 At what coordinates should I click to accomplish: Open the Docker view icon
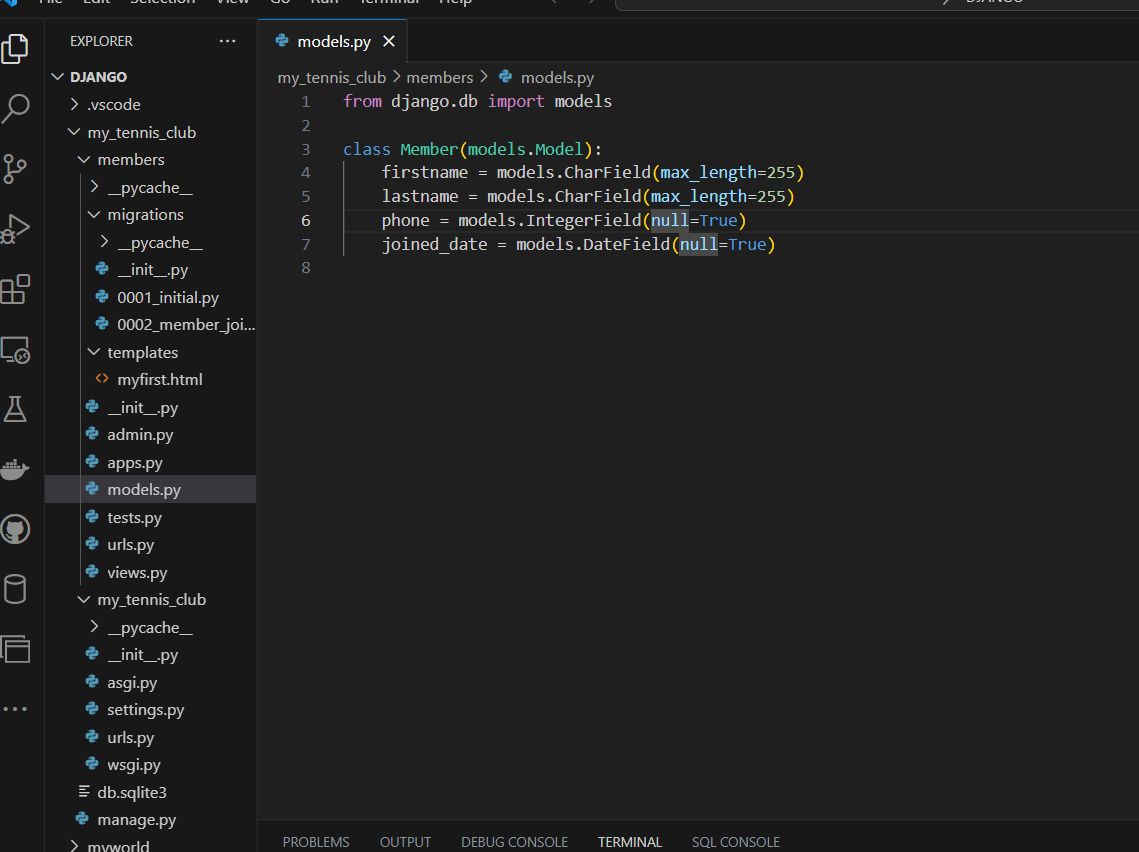(15, 469)
